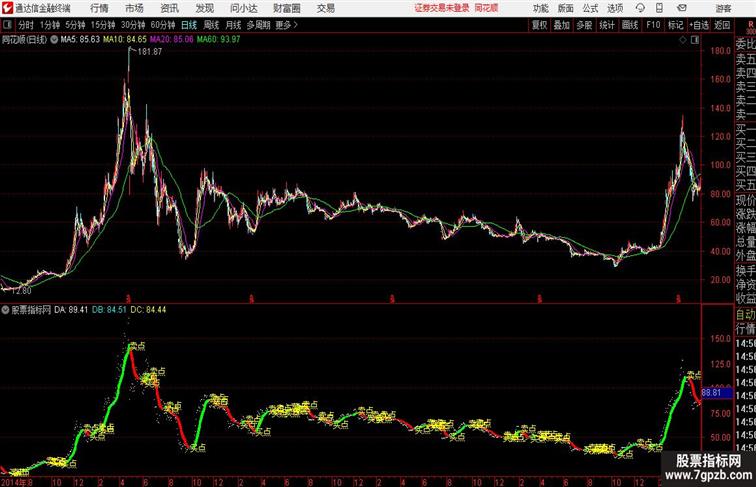Click the 返回 back button
756x487 pixels.
click(722, 25)
